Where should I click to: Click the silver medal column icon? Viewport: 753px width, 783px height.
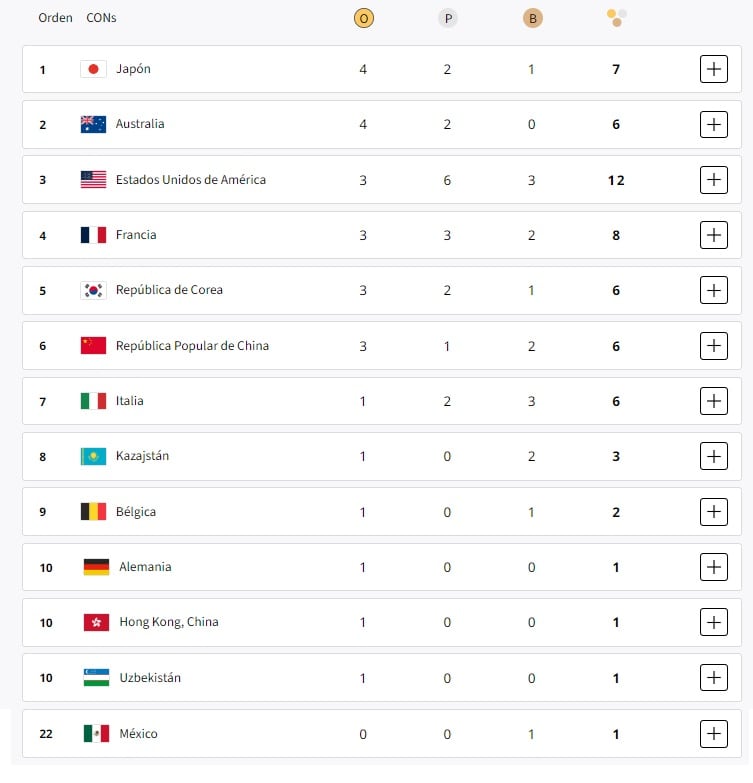tap(447, 19)
